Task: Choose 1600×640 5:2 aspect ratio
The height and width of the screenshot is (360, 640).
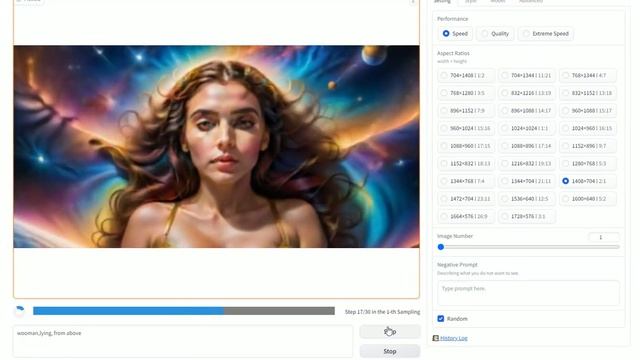Action: [587, 199]
